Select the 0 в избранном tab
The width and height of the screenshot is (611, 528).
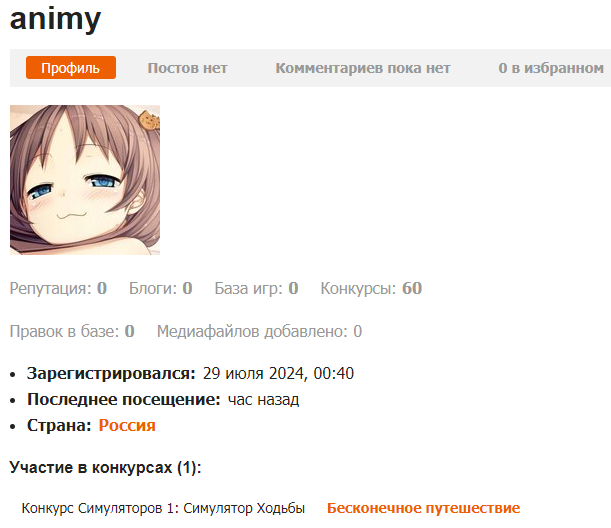(551, 68)
